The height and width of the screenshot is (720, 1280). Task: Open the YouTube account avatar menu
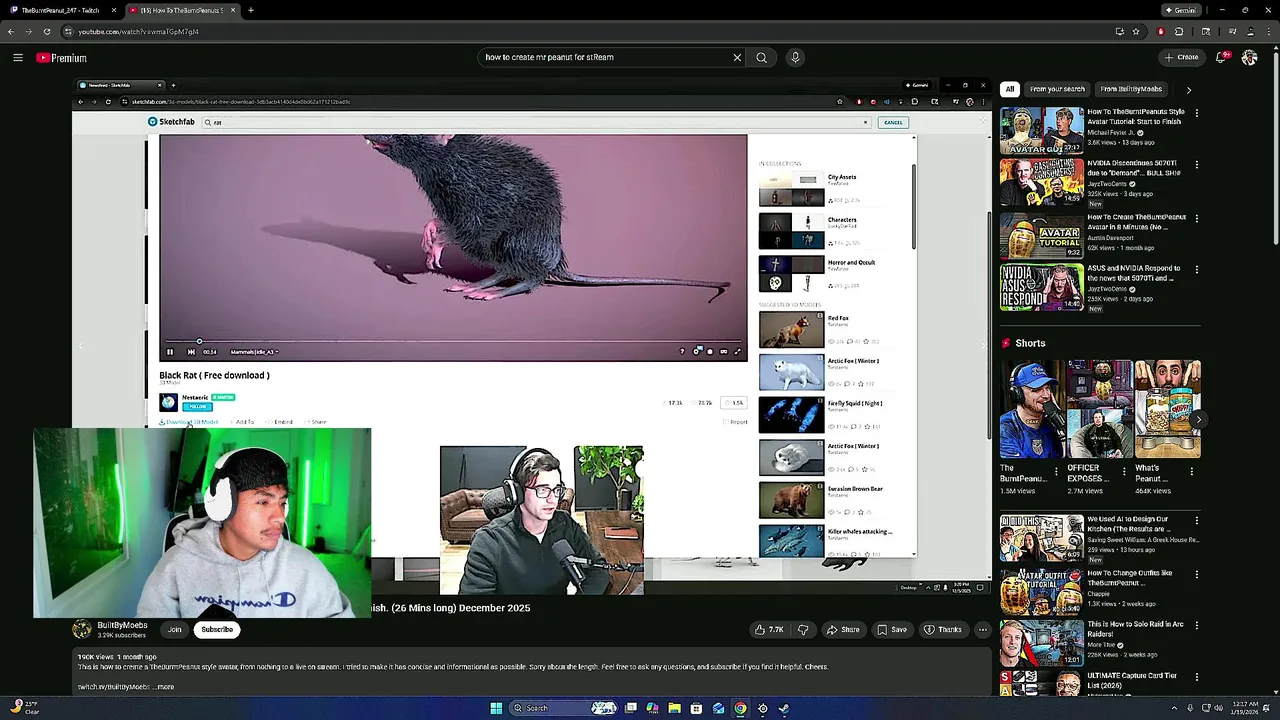1249,57
